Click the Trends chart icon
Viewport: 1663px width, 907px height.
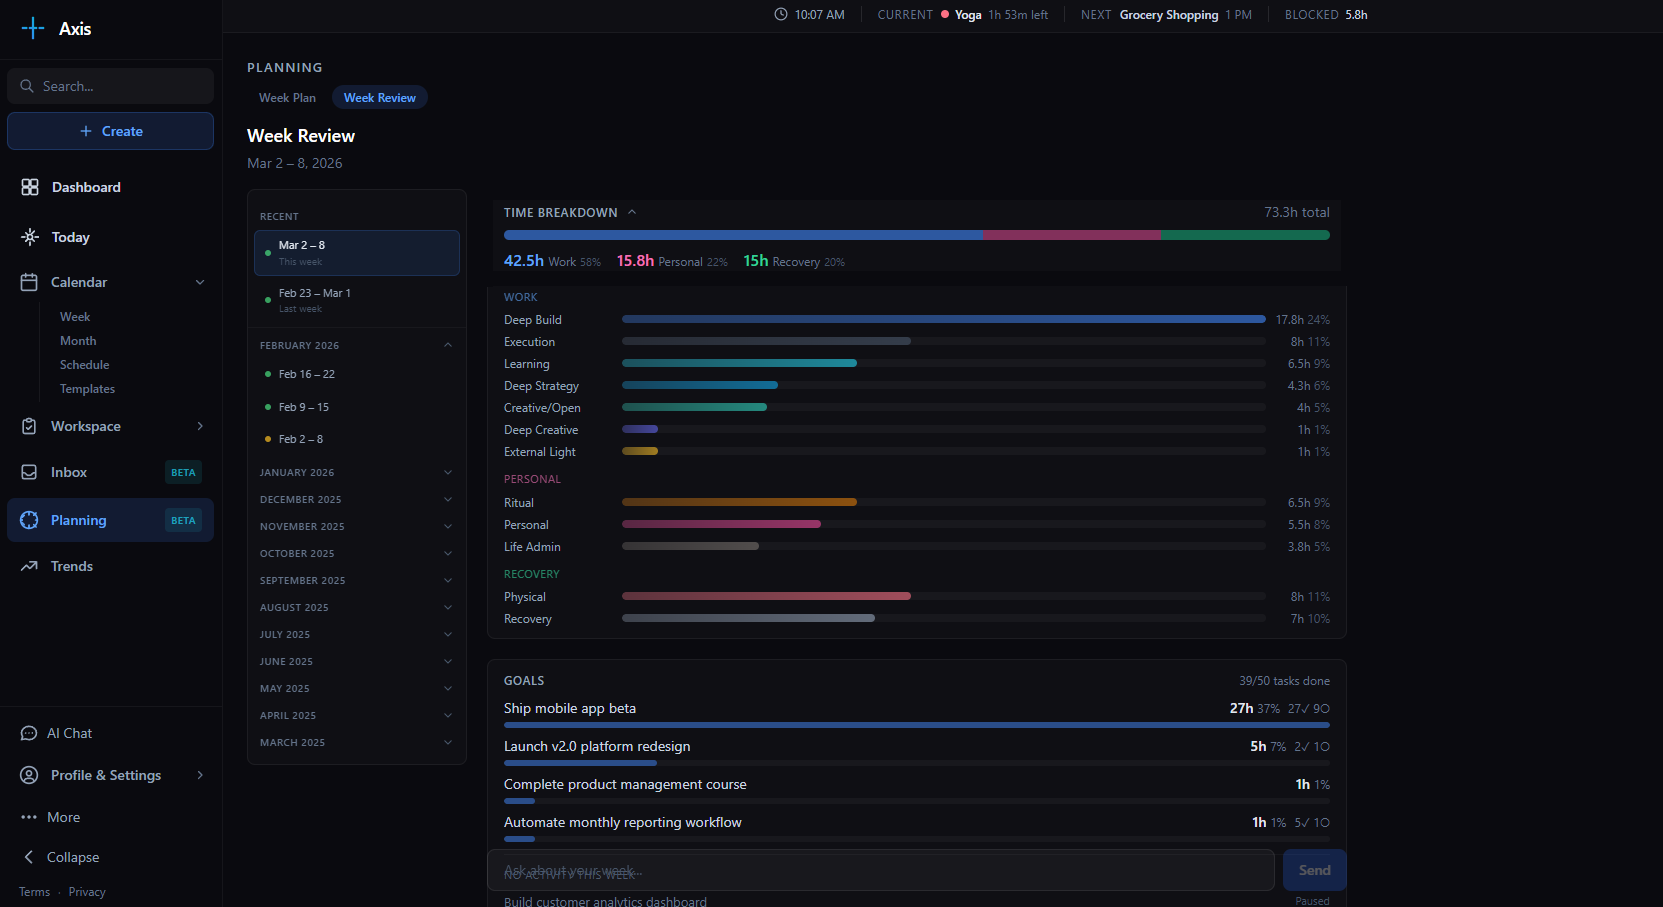tap(29, 566)
